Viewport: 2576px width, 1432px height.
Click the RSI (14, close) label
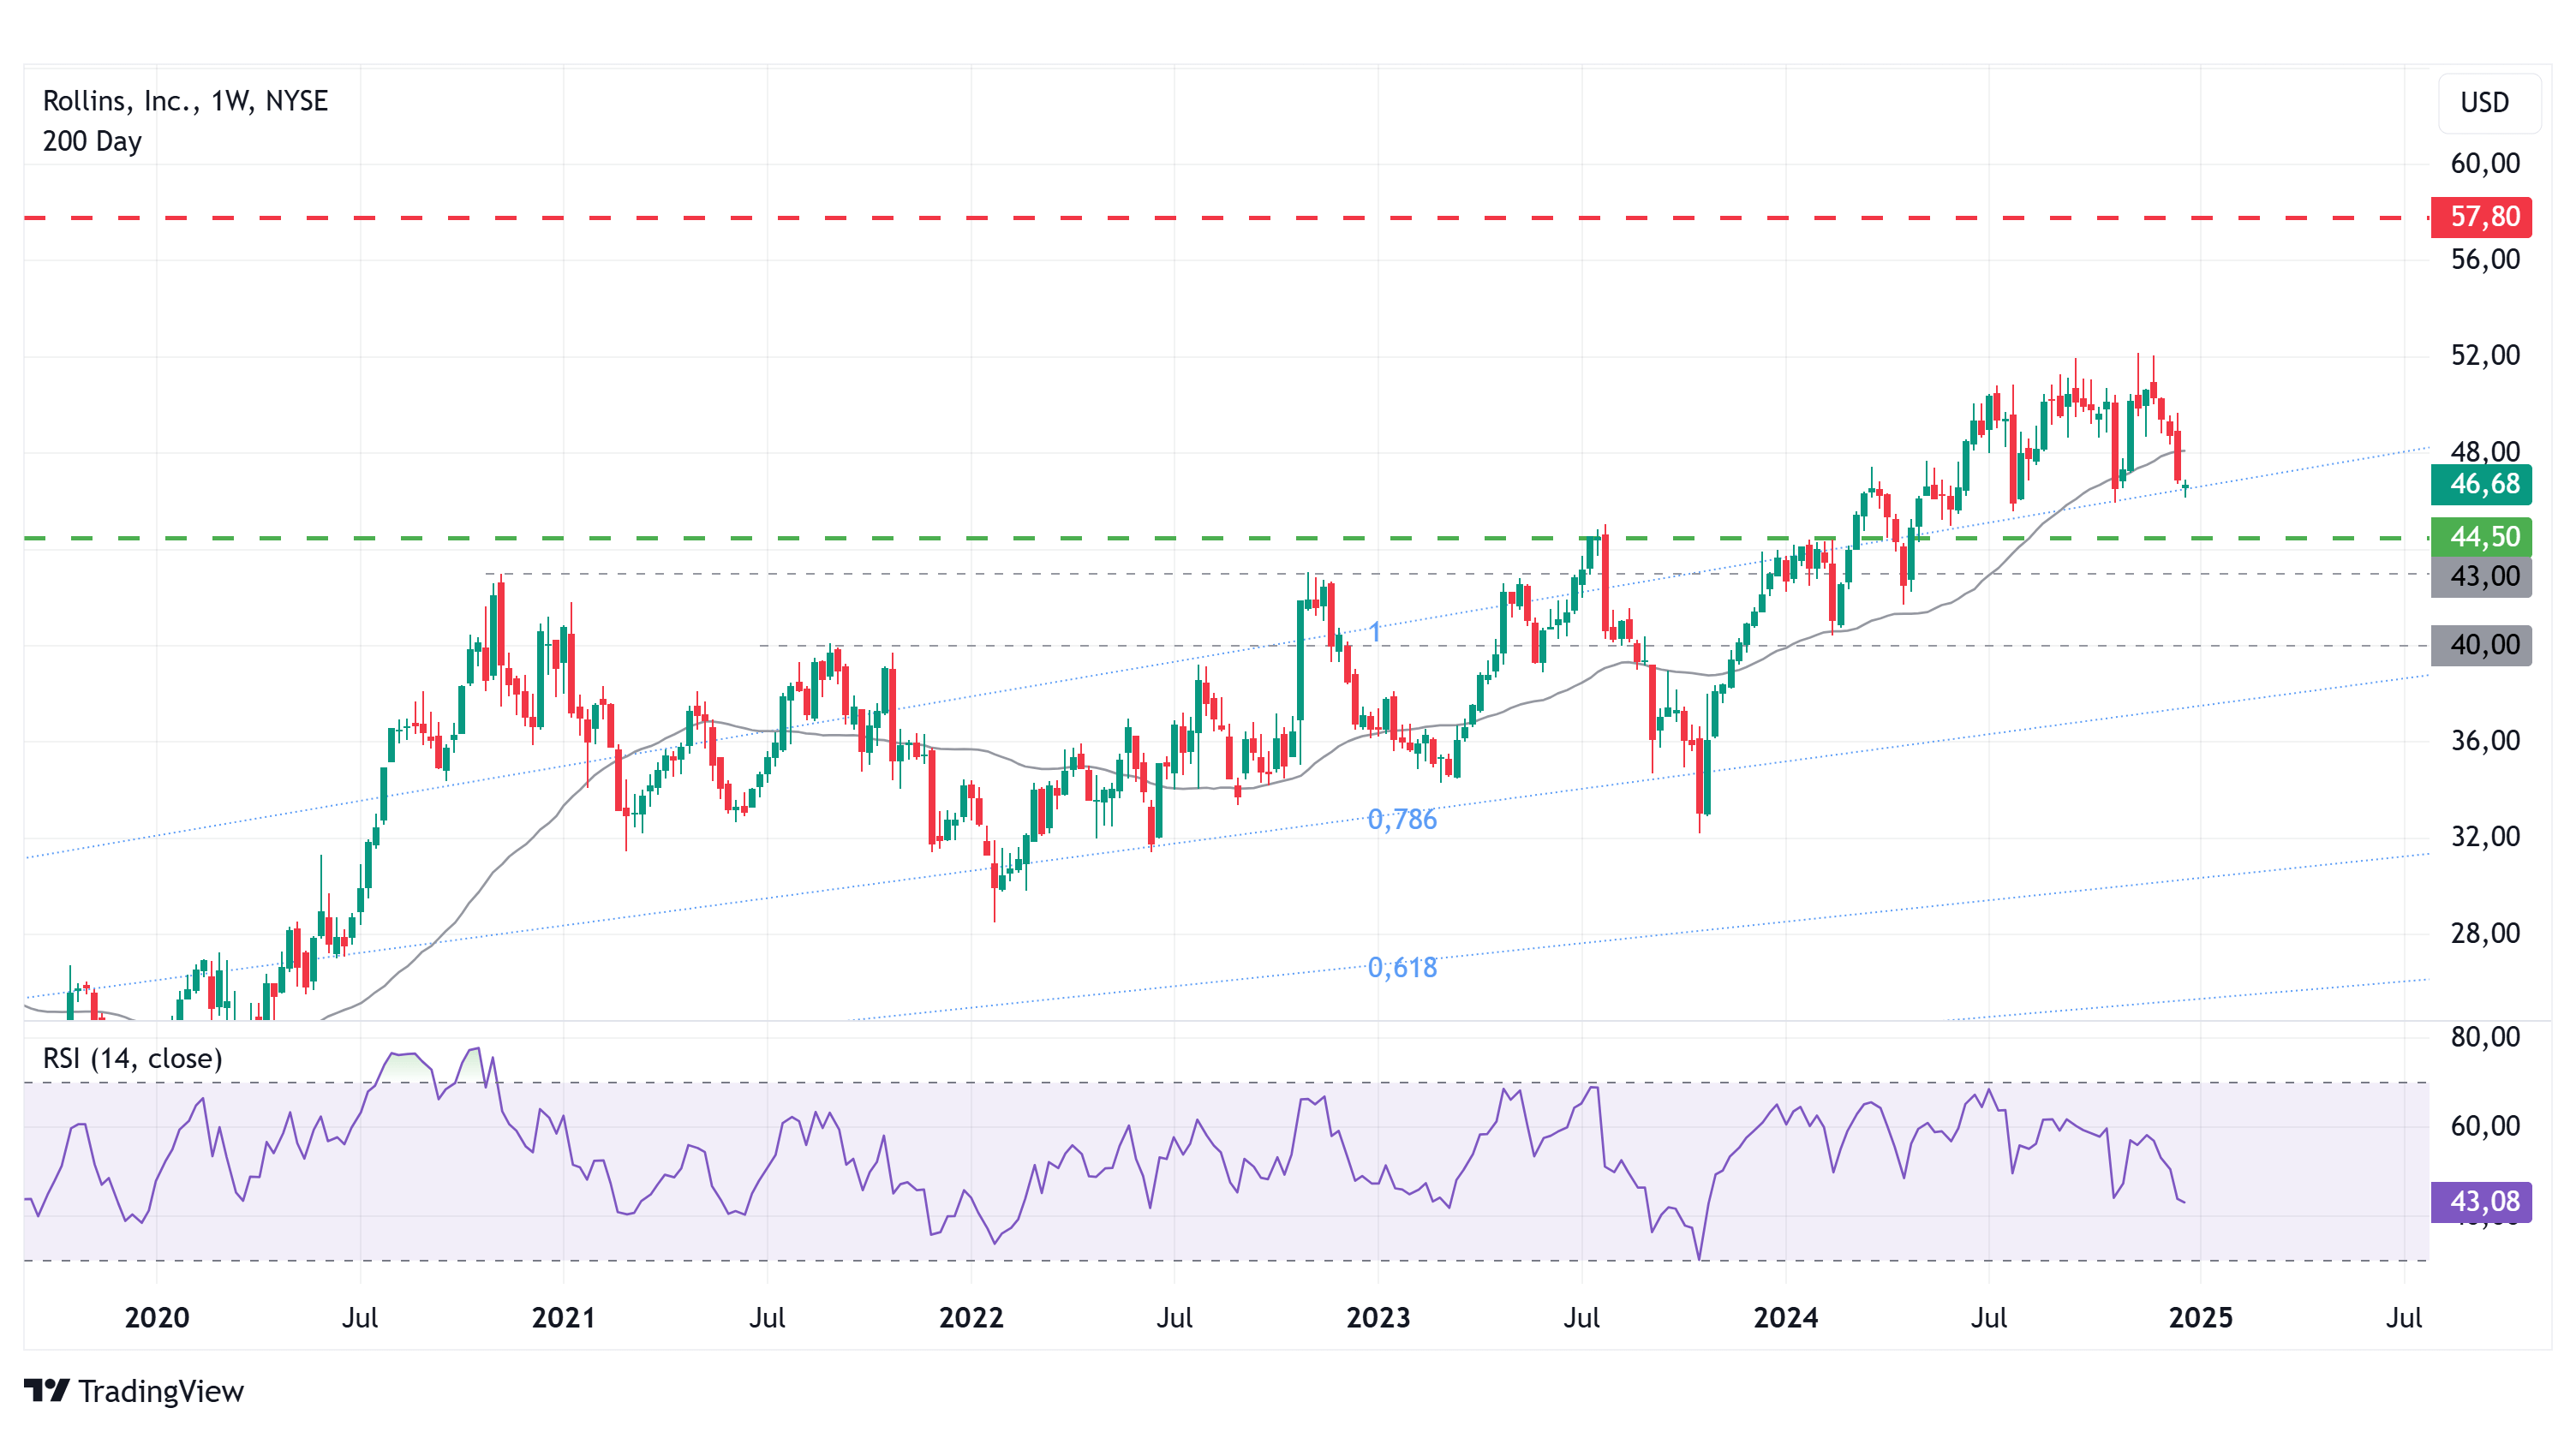[132, 1058]
